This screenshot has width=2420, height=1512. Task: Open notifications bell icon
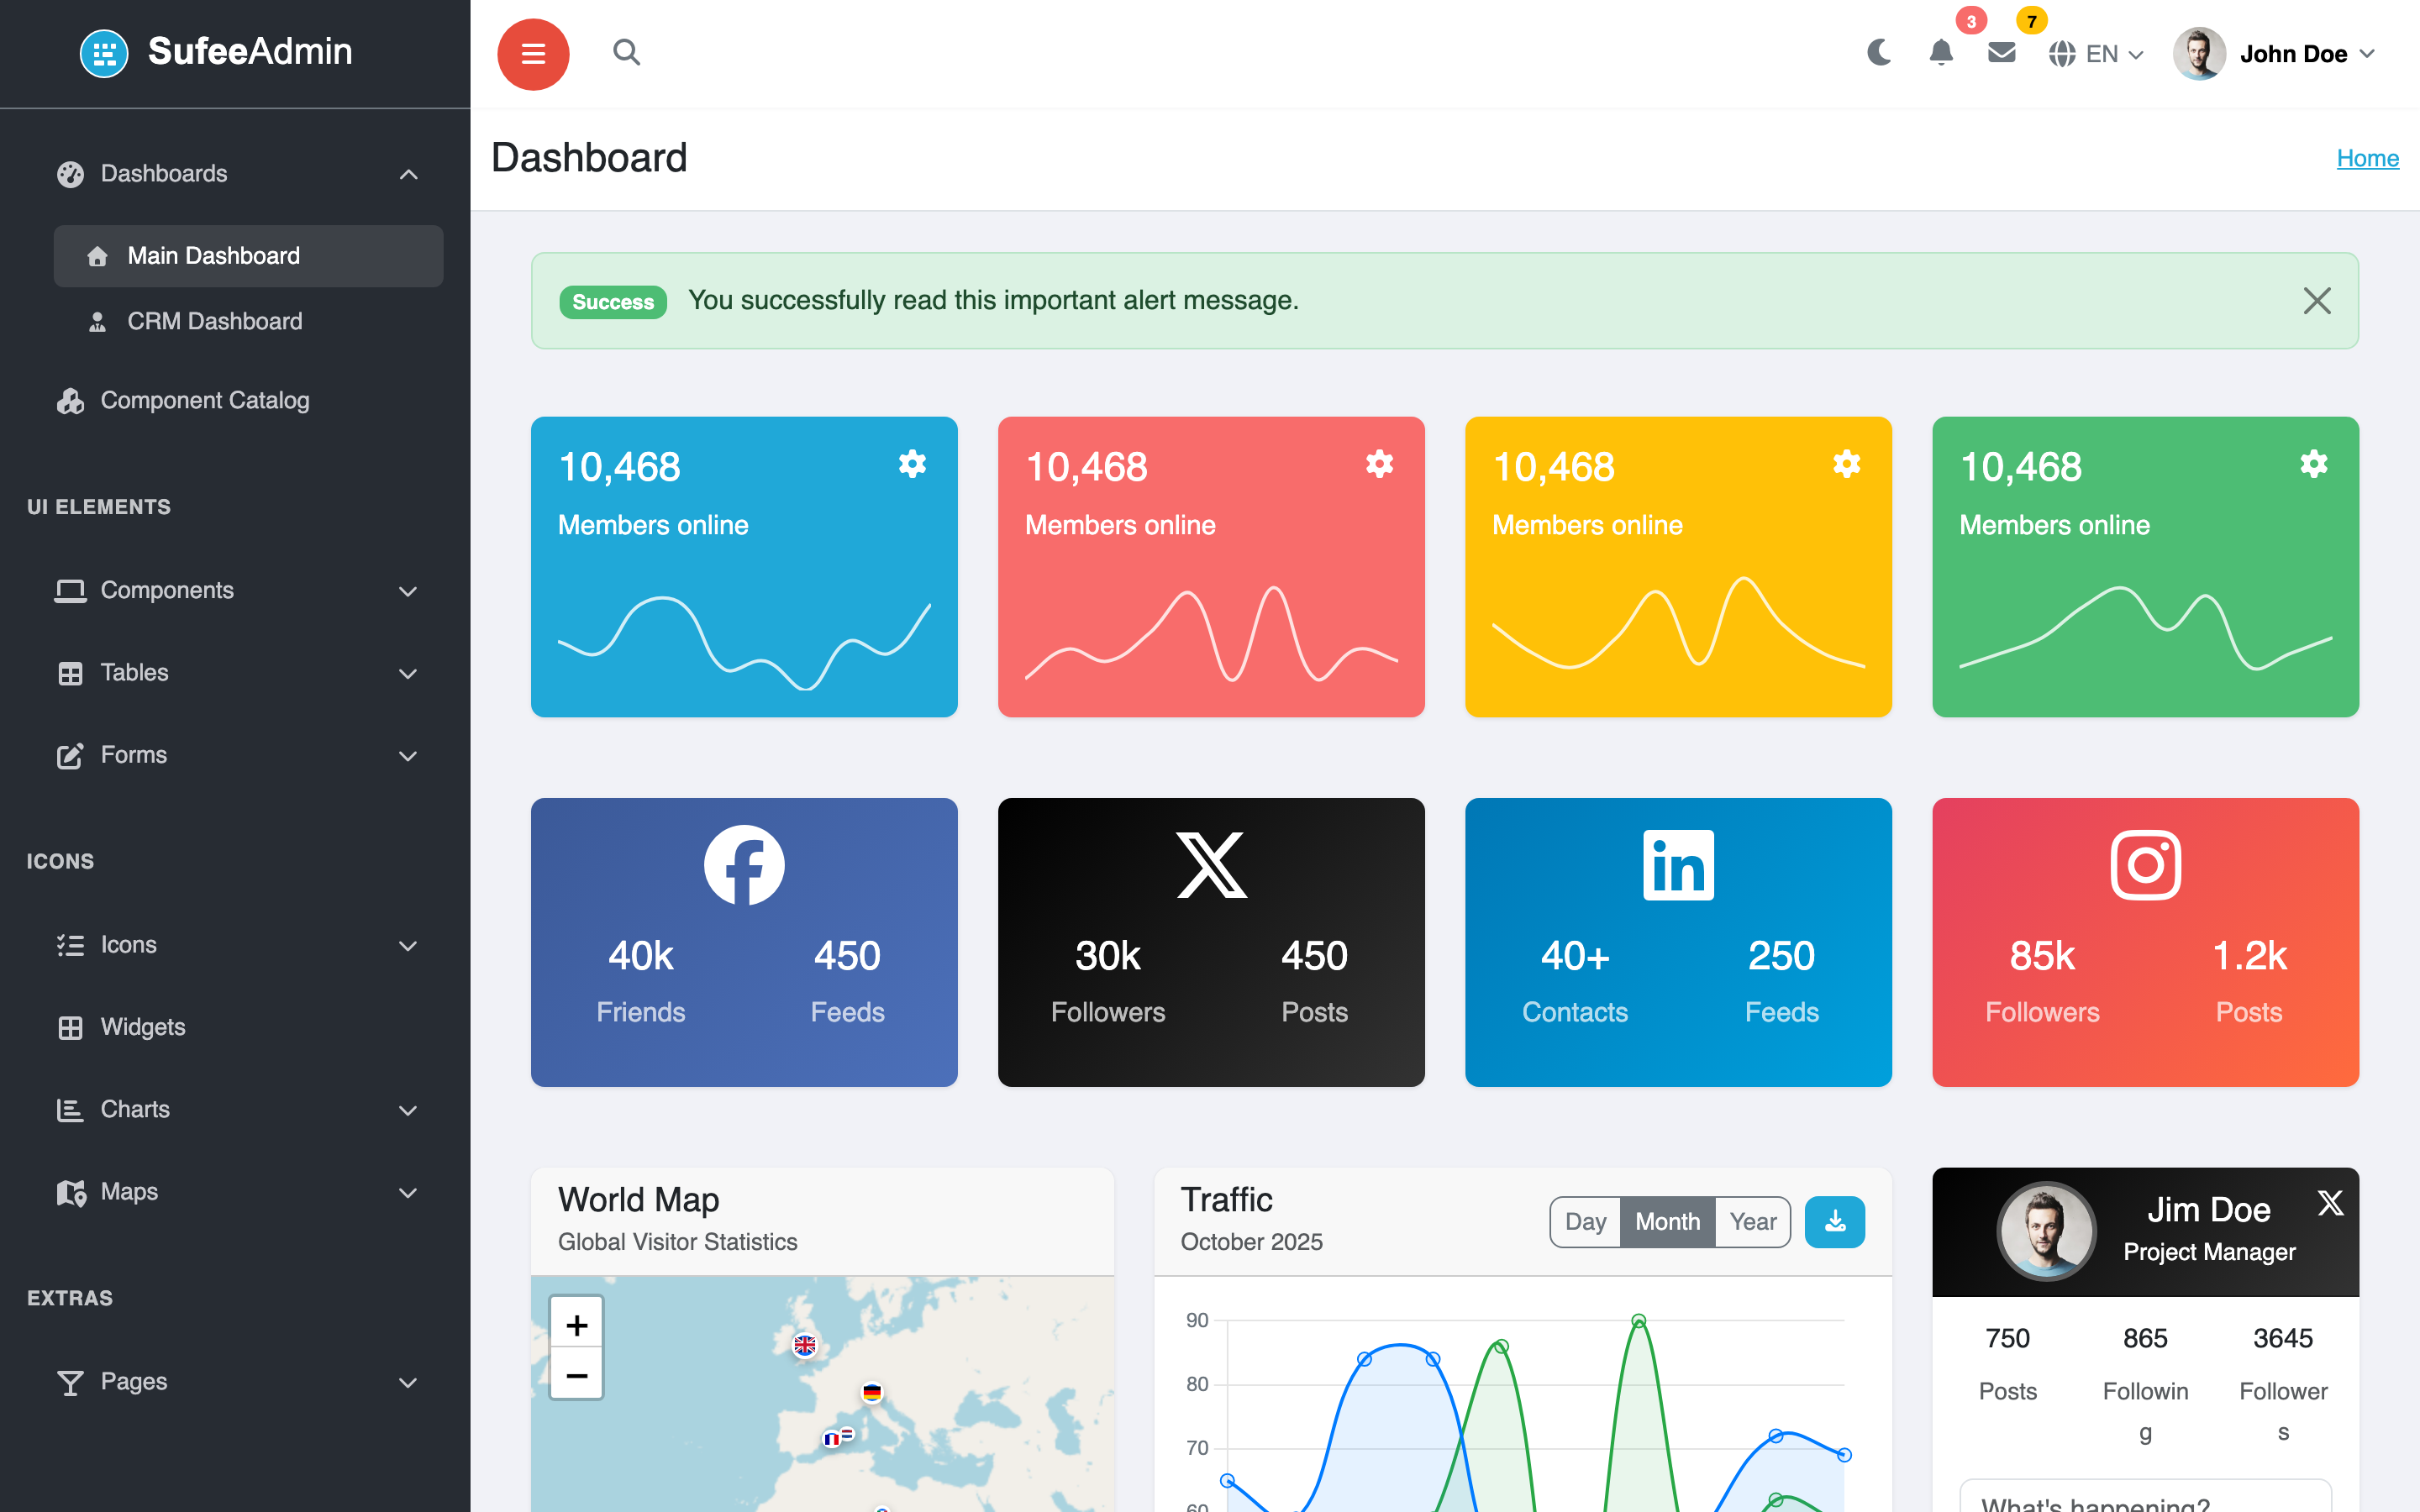[1940, 53]
